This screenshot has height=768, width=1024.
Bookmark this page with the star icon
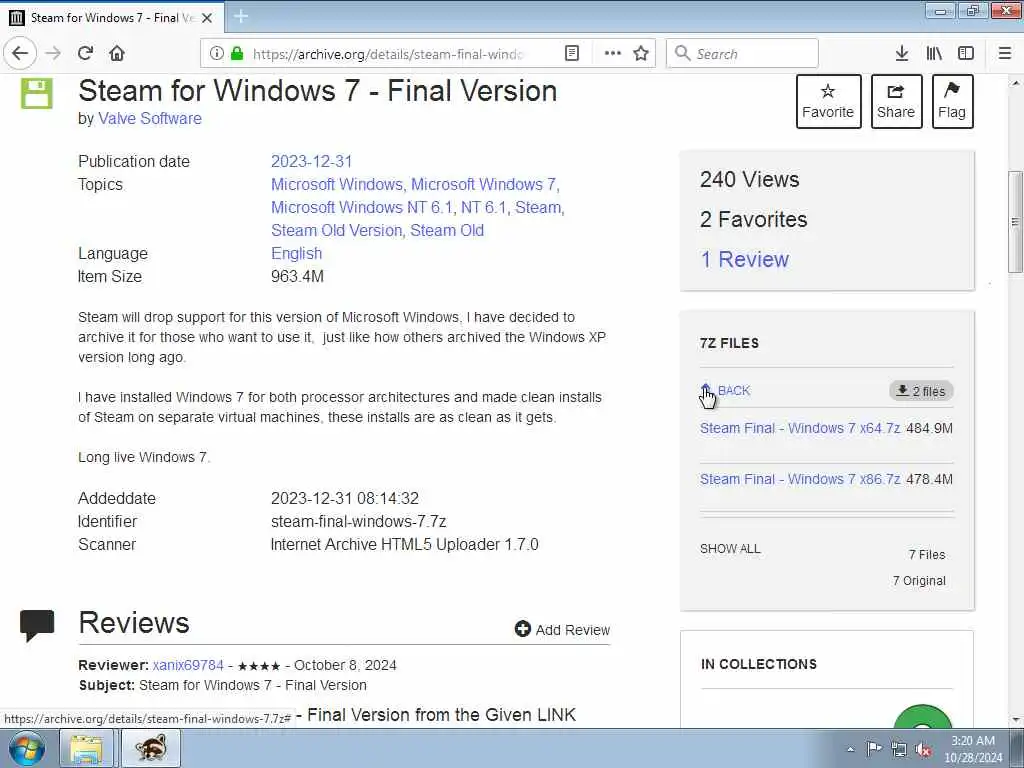pyautogui.click(x=641, y=53)
